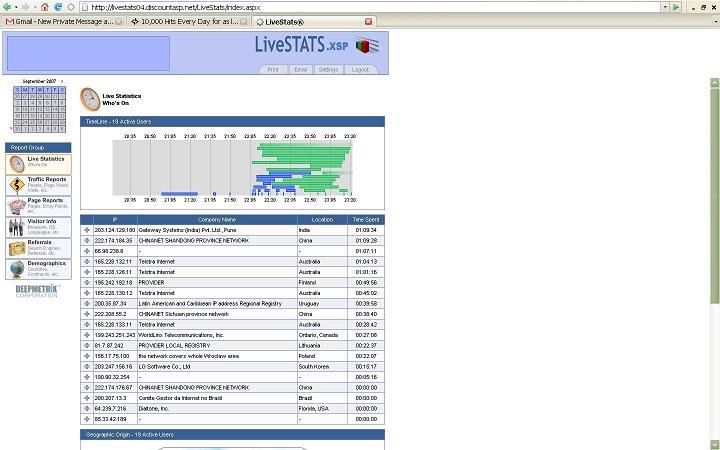Click the Email tab button

coord(300,69)
